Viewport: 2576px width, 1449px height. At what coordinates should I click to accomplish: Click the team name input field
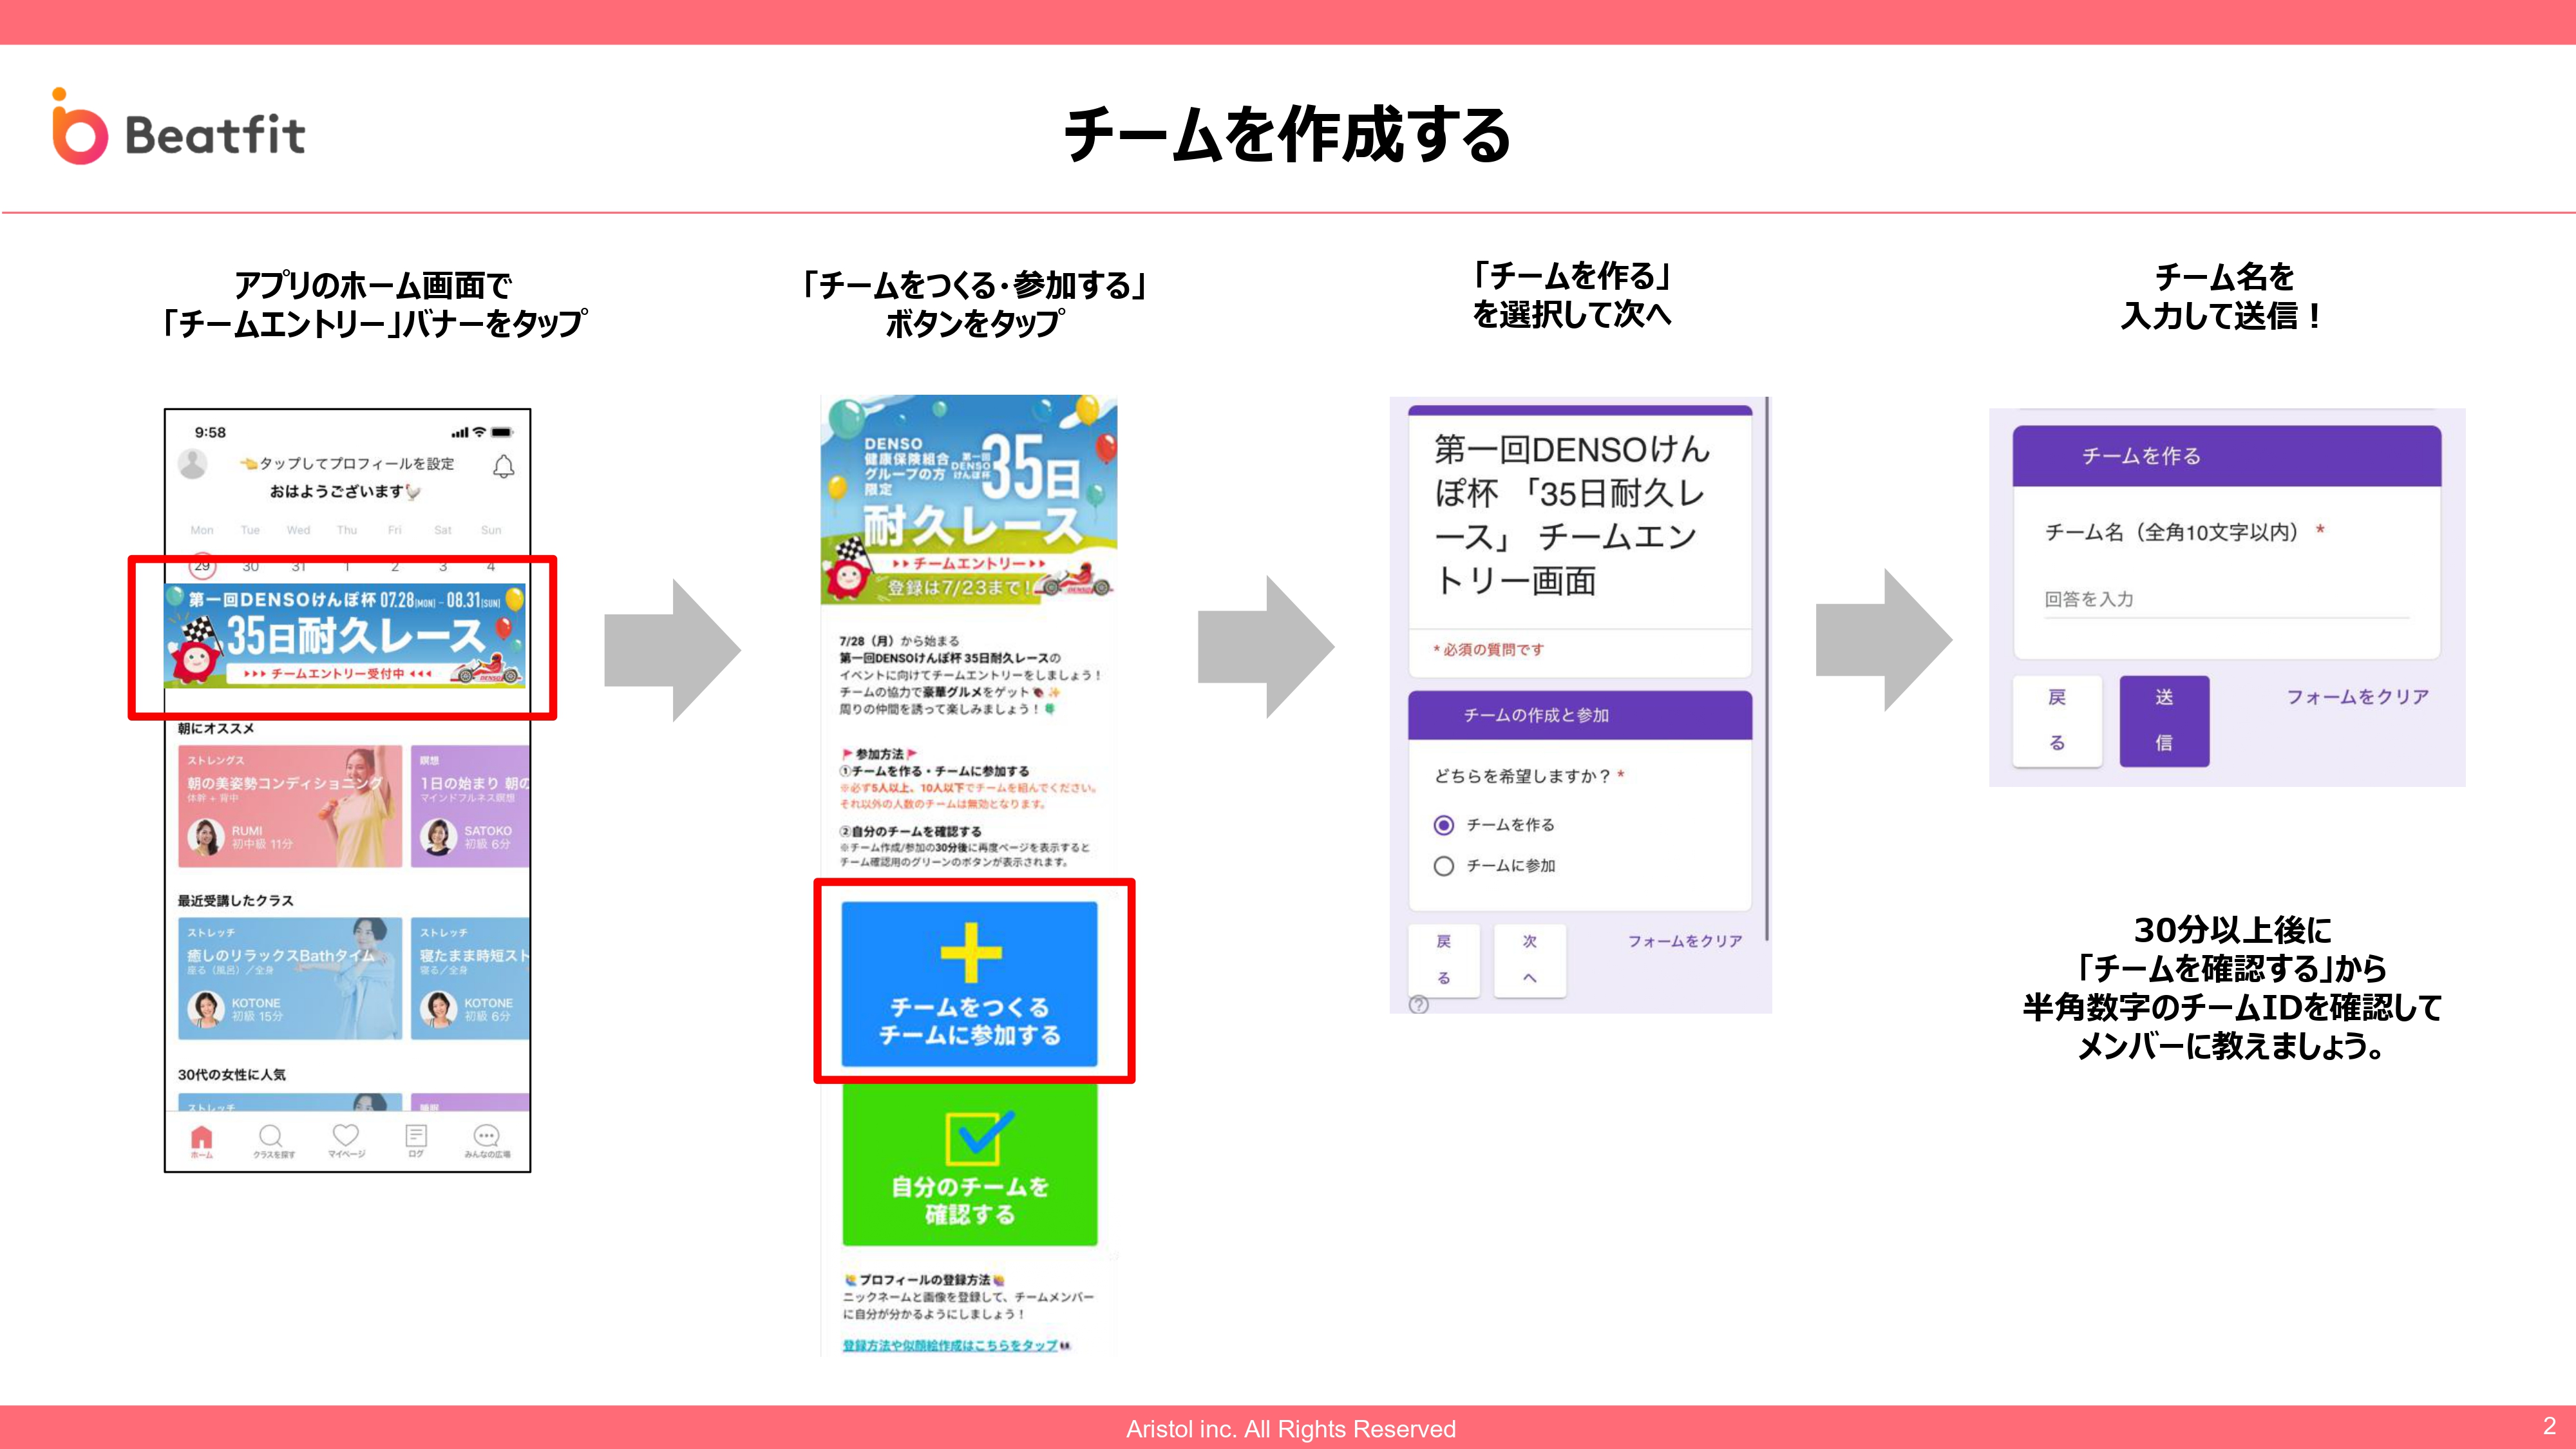pyautogui.click(x=2225, y=600)
